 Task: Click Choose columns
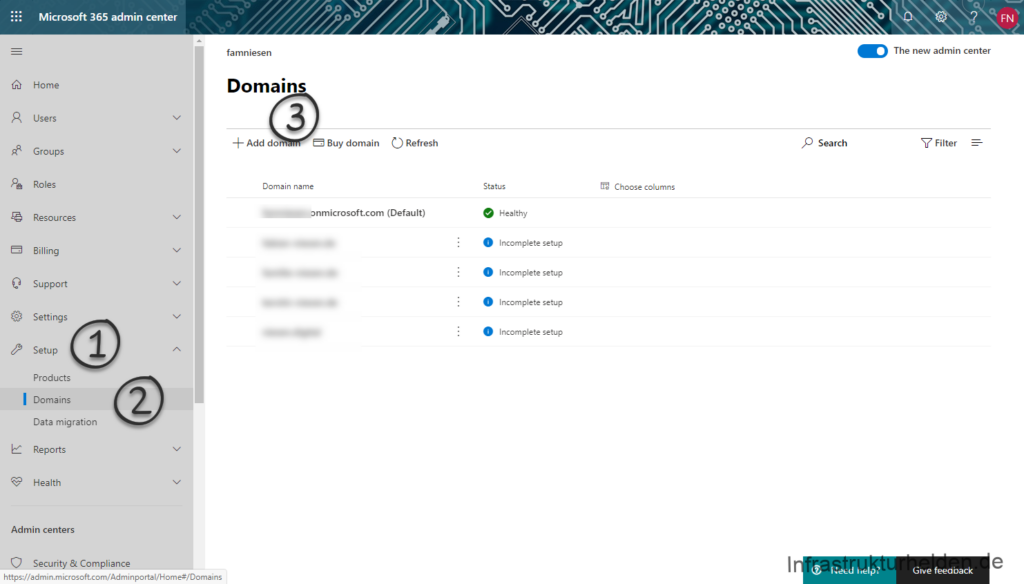point(637,187)
